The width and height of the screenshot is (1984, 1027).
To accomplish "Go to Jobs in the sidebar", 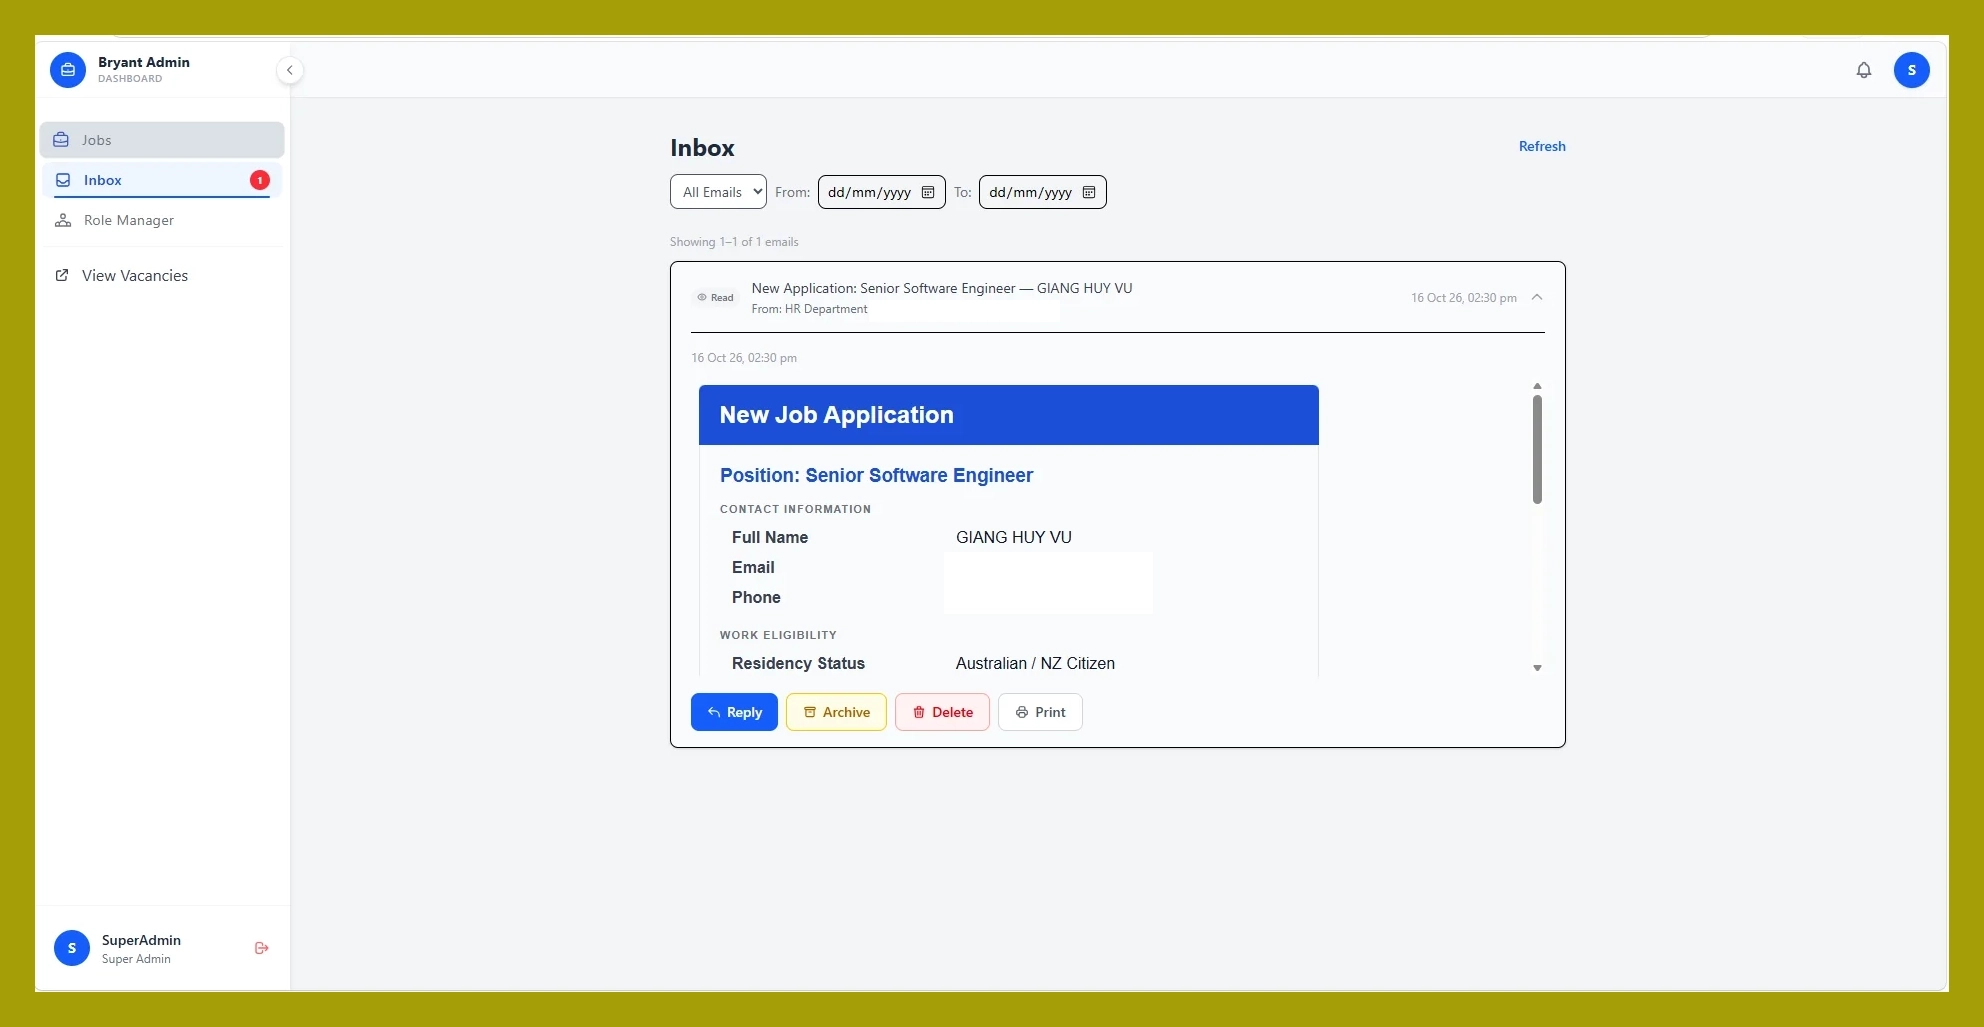I will point(162,140).
